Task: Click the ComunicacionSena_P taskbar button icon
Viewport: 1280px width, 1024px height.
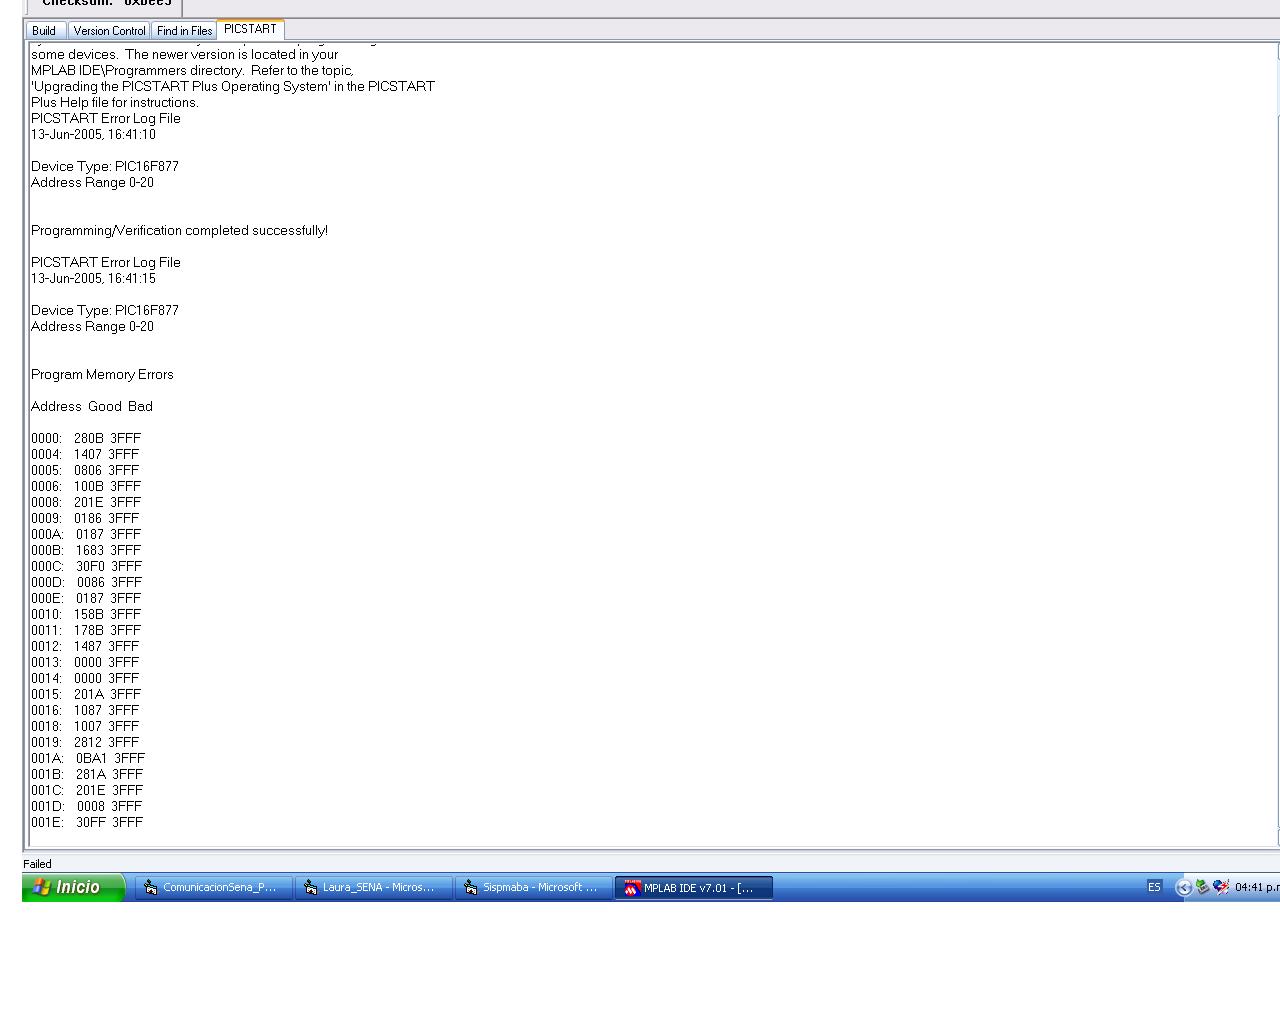Action: pos(151,887)
